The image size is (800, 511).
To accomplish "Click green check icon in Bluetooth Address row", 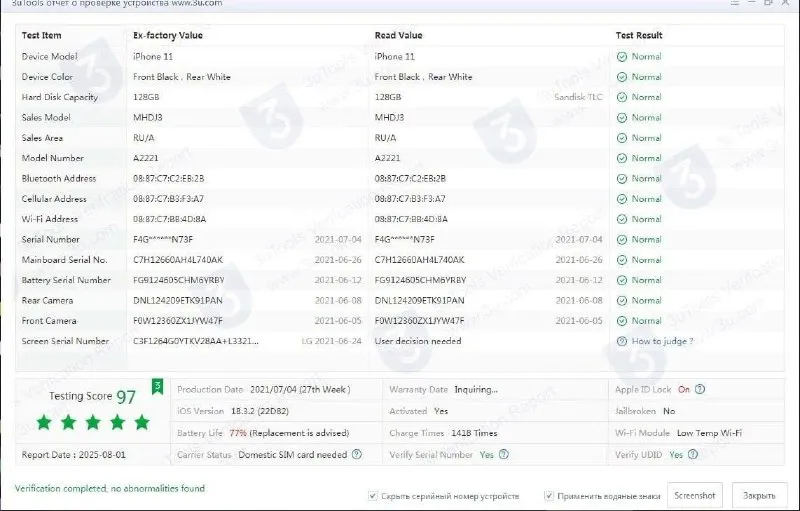I will 621,178.
